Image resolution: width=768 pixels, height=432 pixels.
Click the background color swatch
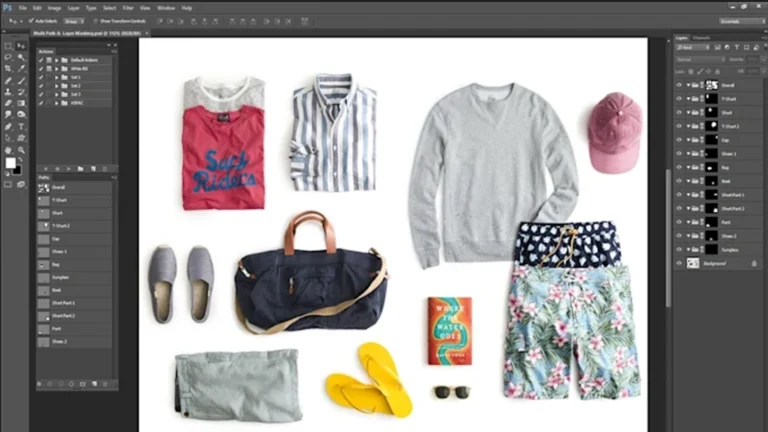point(18,171)
